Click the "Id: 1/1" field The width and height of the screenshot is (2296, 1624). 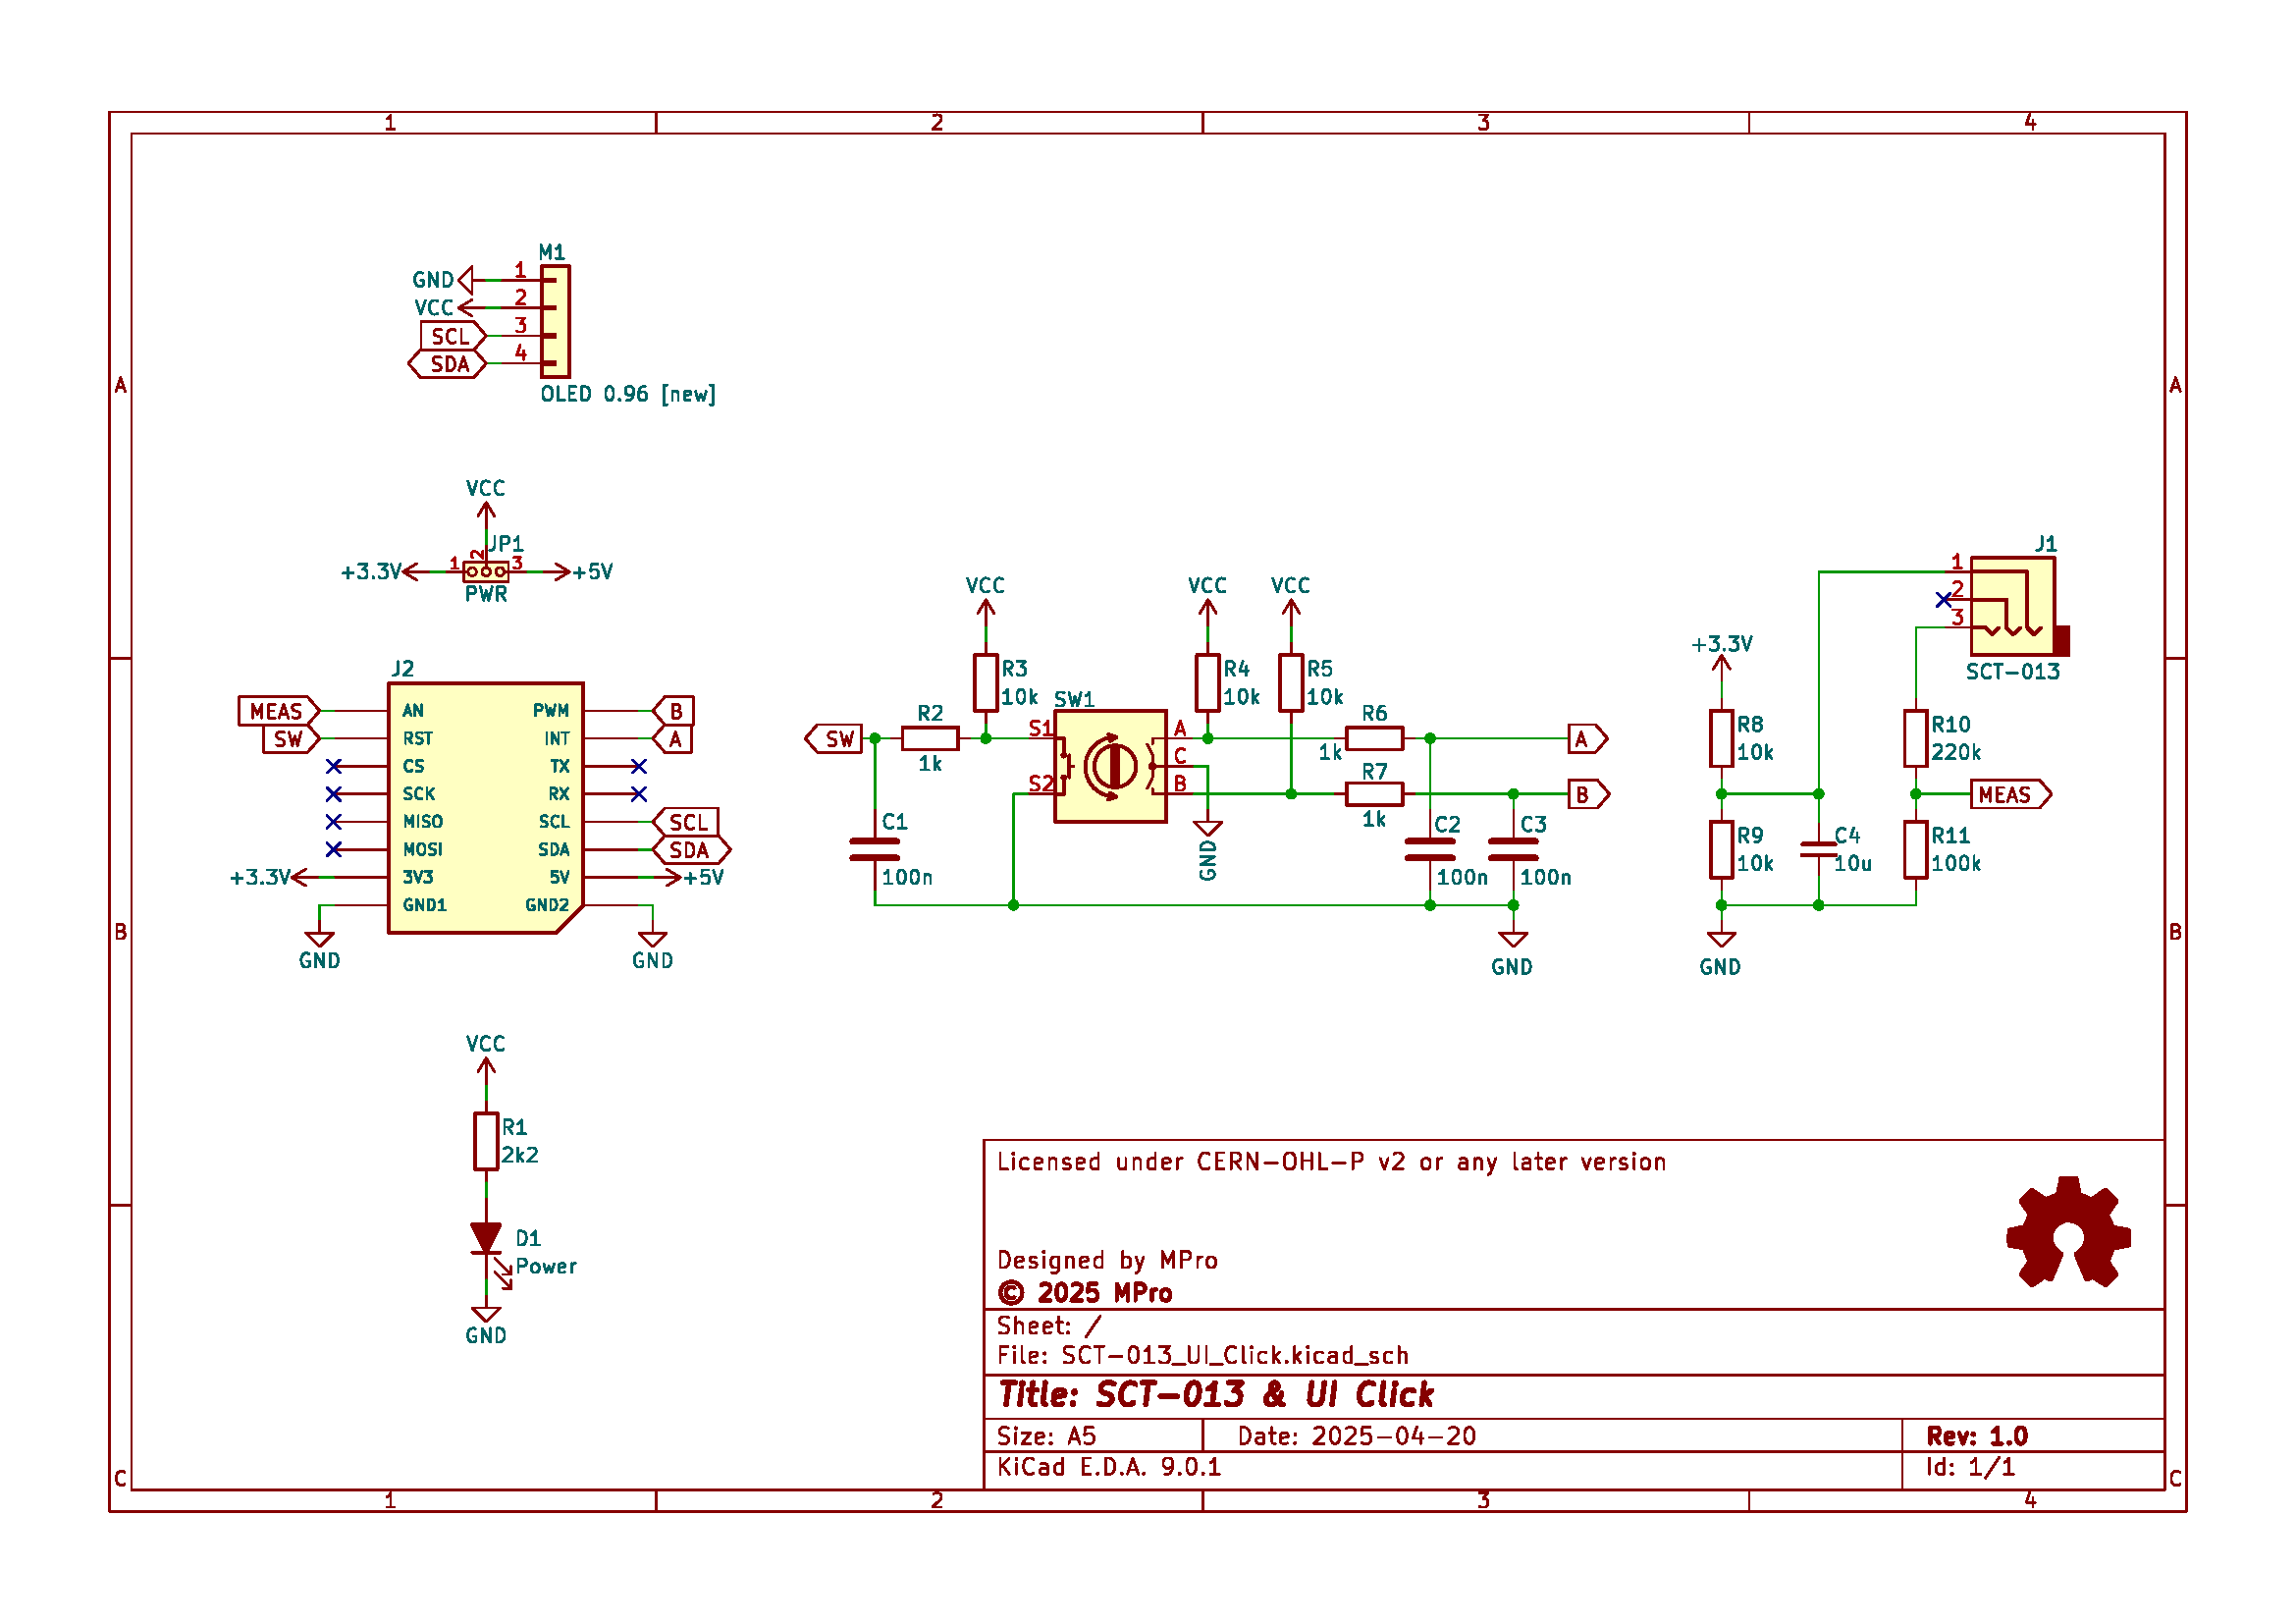click(x=1970, y=1467)
